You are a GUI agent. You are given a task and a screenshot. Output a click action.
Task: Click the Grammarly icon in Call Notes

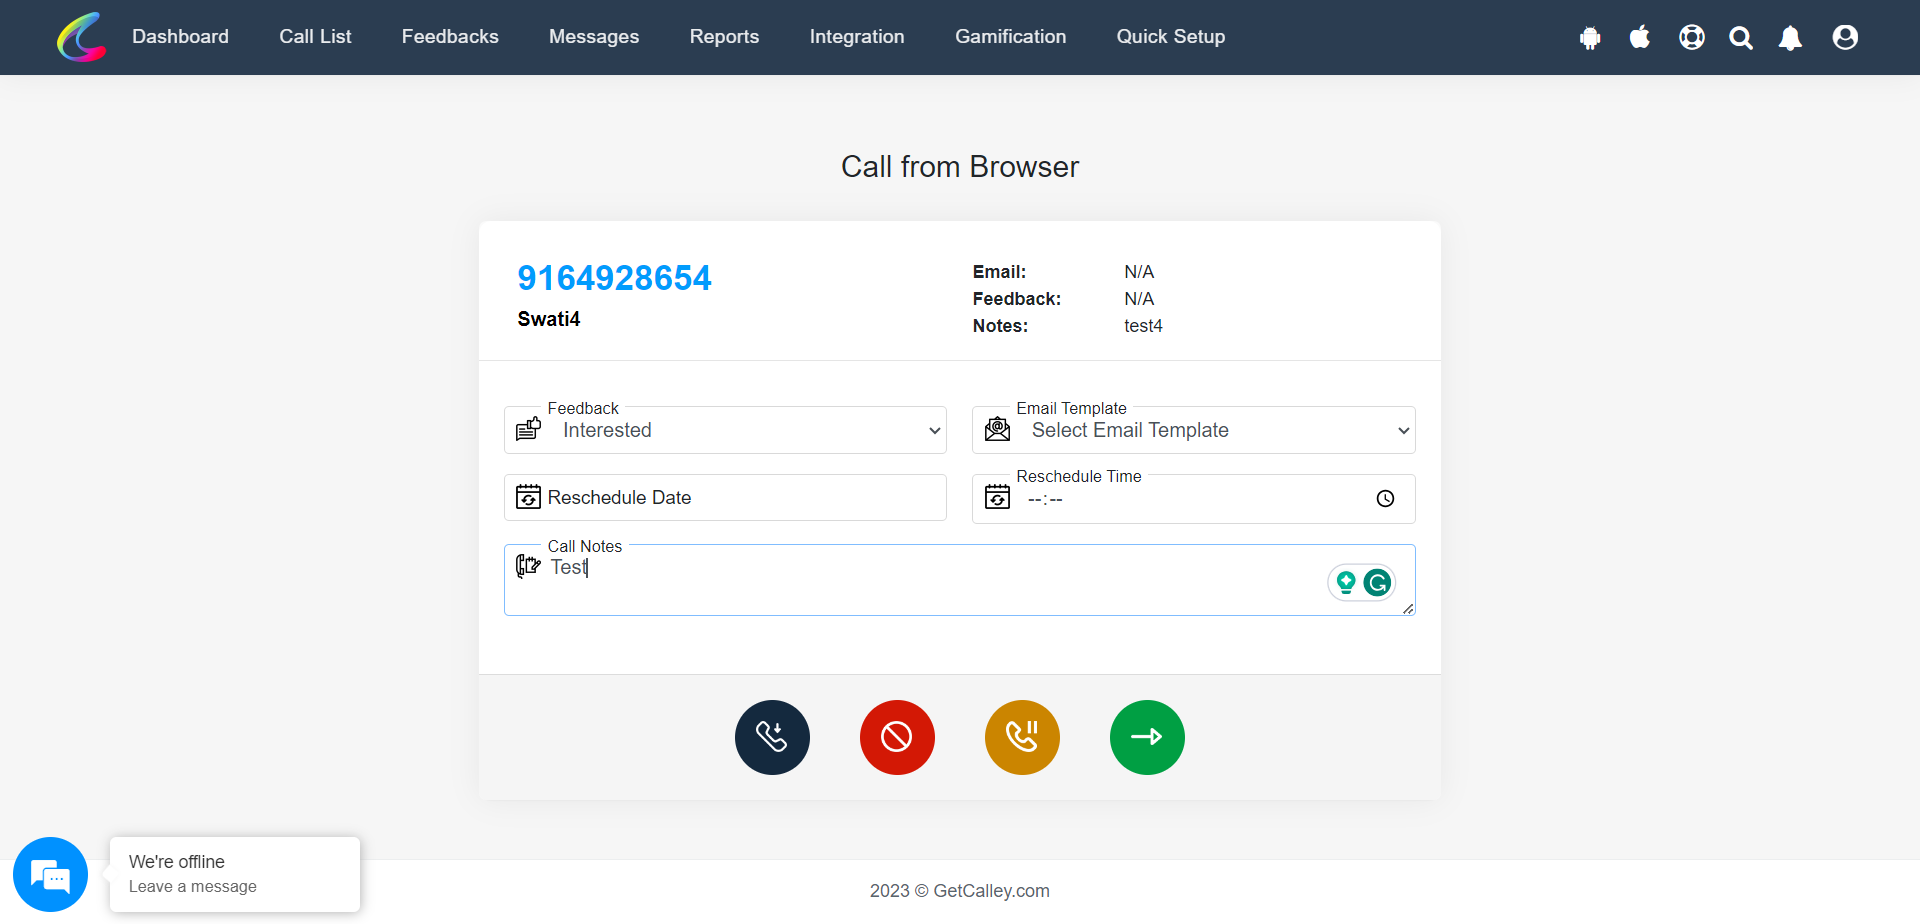1378,582
